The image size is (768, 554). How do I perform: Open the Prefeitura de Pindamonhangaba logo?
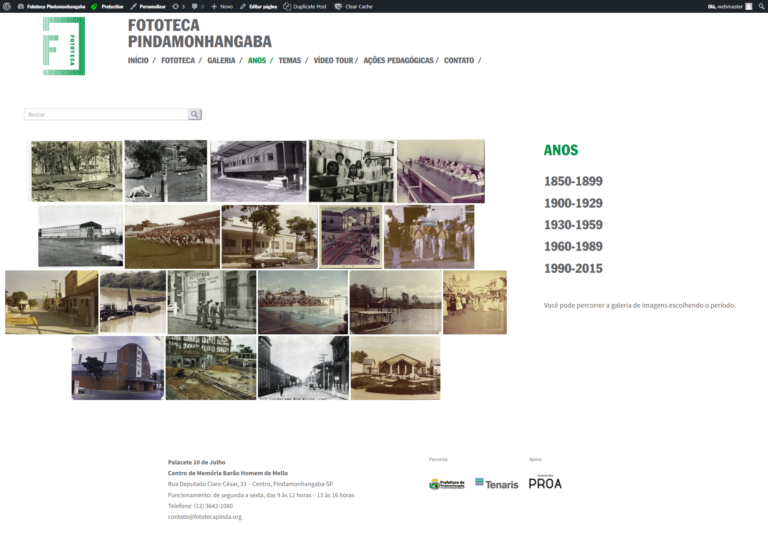447,484
